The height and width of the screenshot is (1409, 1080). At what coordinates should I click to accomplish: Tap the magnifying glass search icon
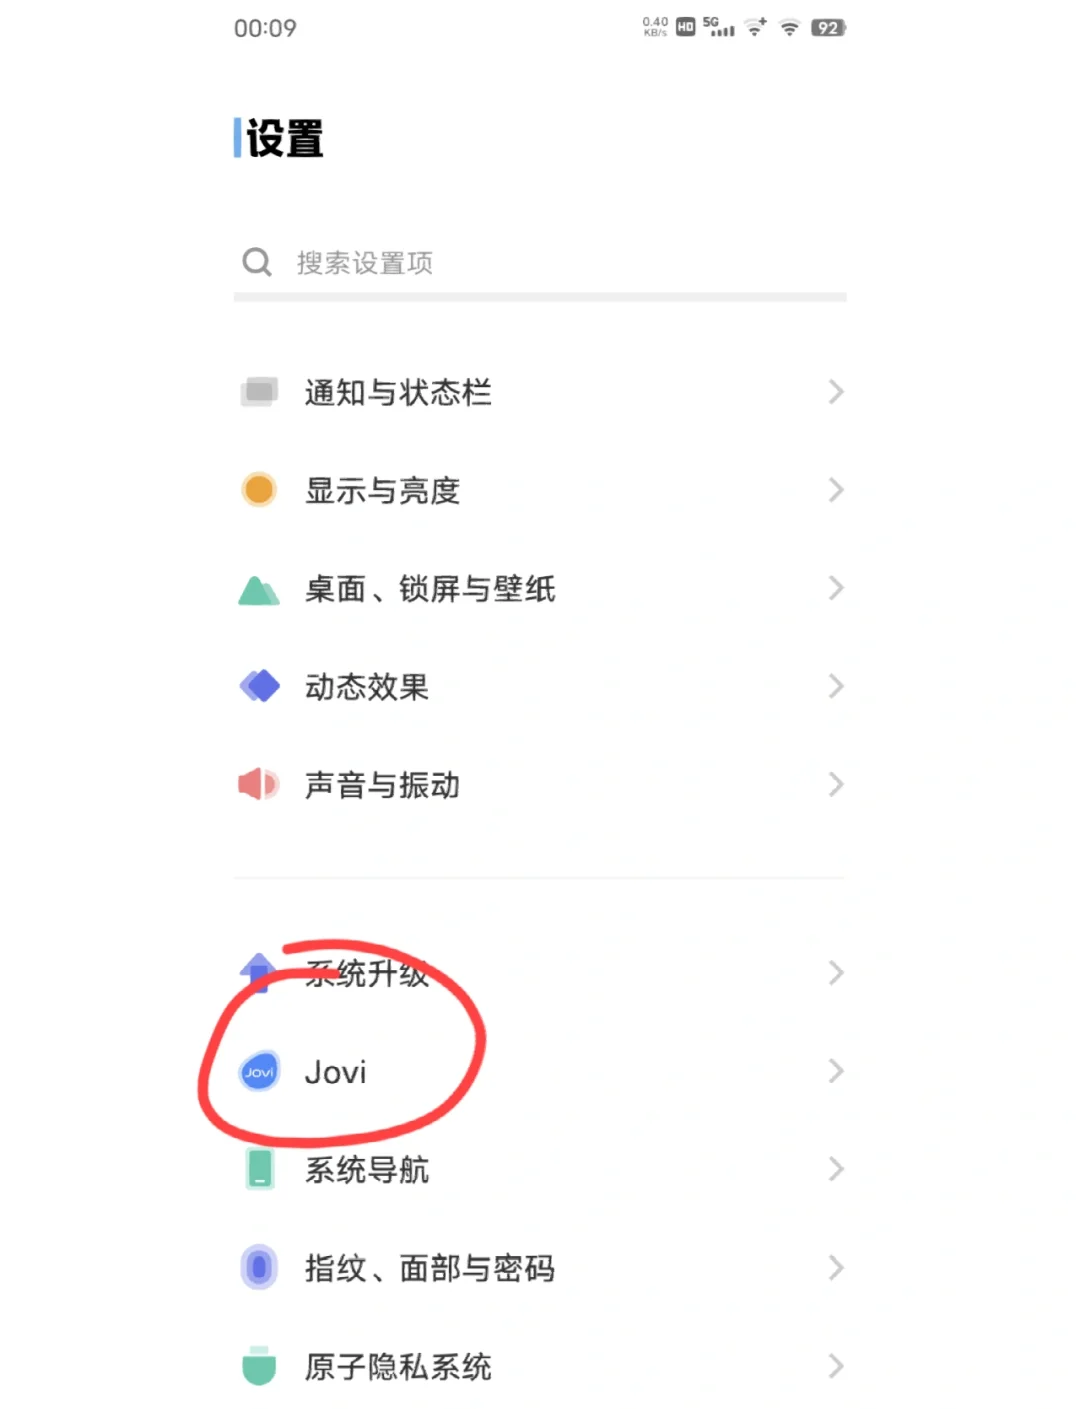point(257,262)
